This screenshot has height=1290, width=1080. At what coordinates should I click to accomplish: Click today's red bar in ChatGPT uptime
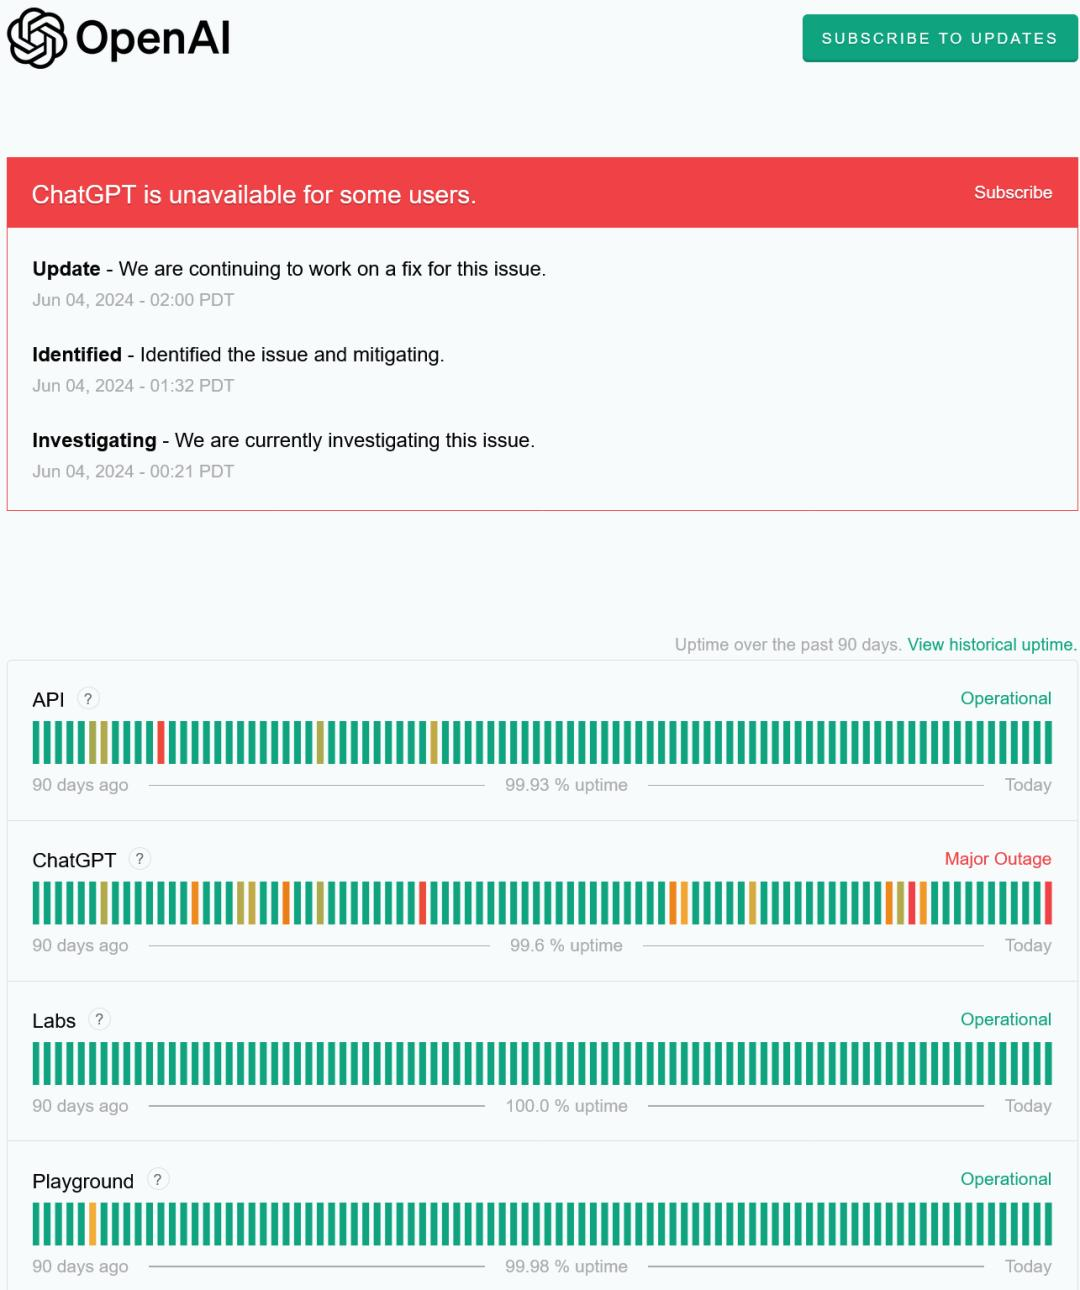[x=1048, y=903]
